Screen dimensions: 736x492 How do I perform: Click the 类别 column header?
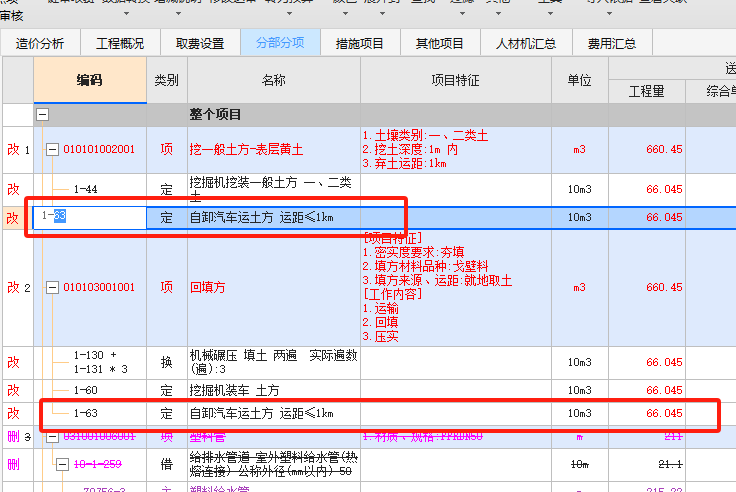click(x=167, y=80)
